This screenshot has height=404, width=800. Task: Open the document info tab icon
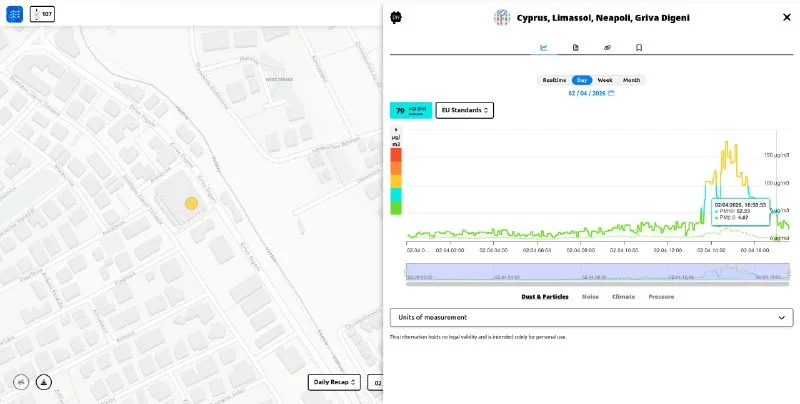coord(576,47)
